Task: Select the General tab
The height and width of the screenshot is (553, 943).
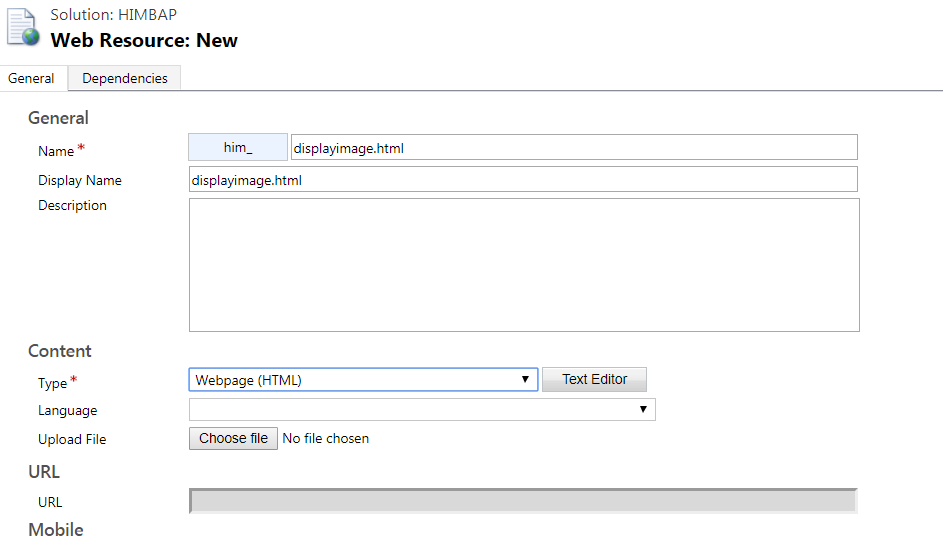Action: 31,79
